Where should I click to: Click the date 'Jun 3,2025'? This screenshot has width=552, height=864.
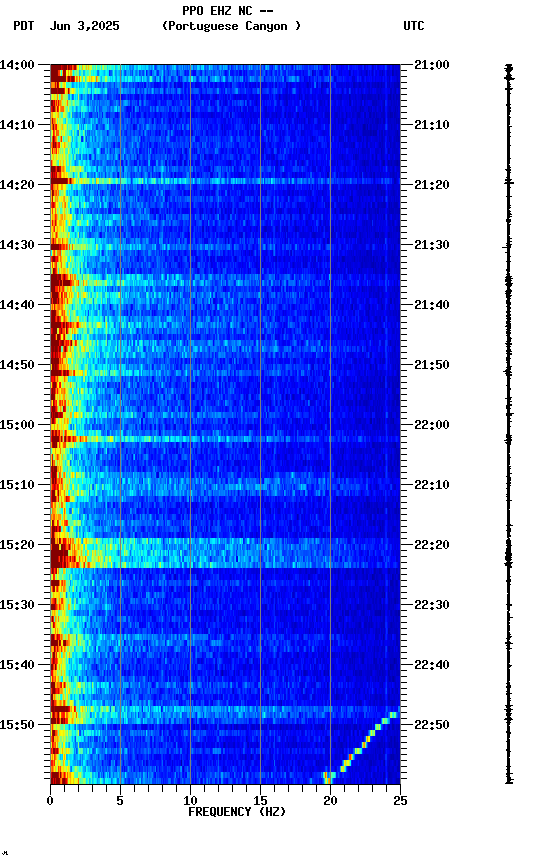click(x=84, y=26)
